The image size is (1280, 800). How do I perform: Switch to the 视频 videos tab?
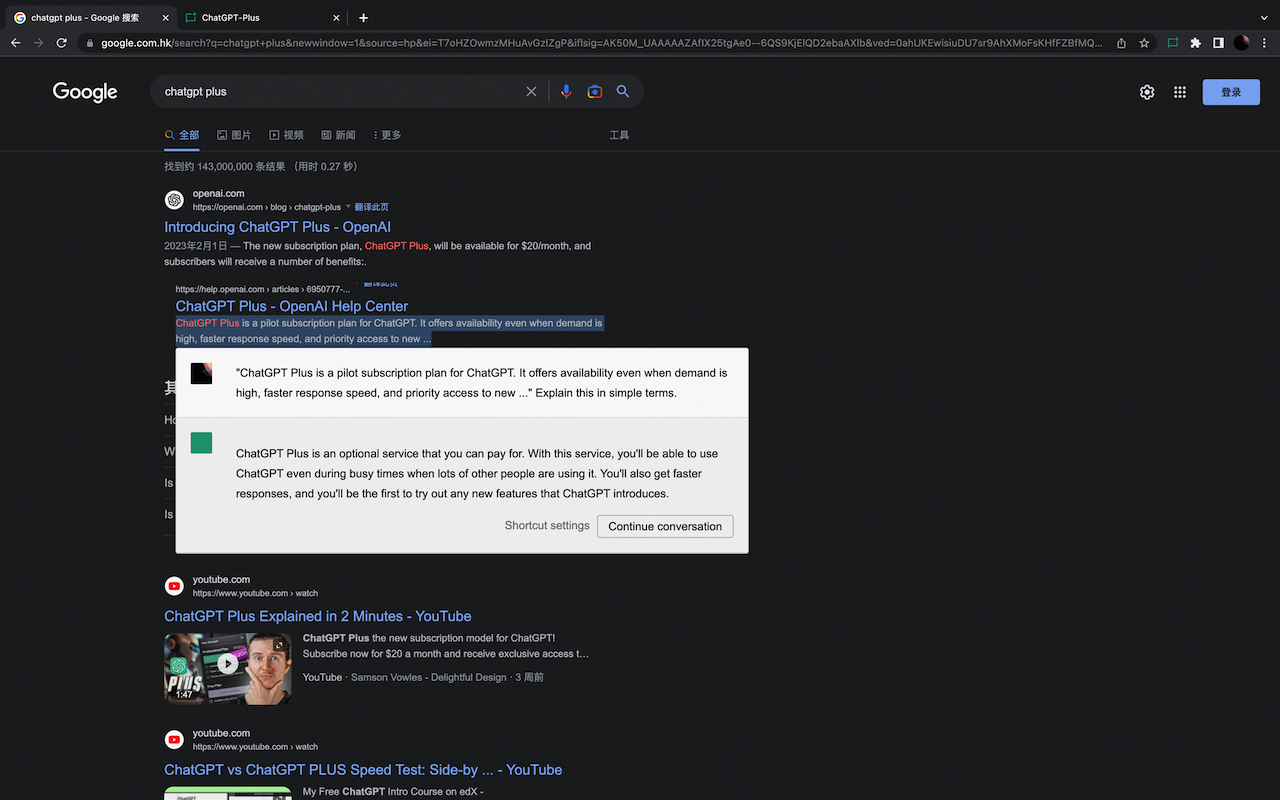pyautogui.click(x=286, y=135)
